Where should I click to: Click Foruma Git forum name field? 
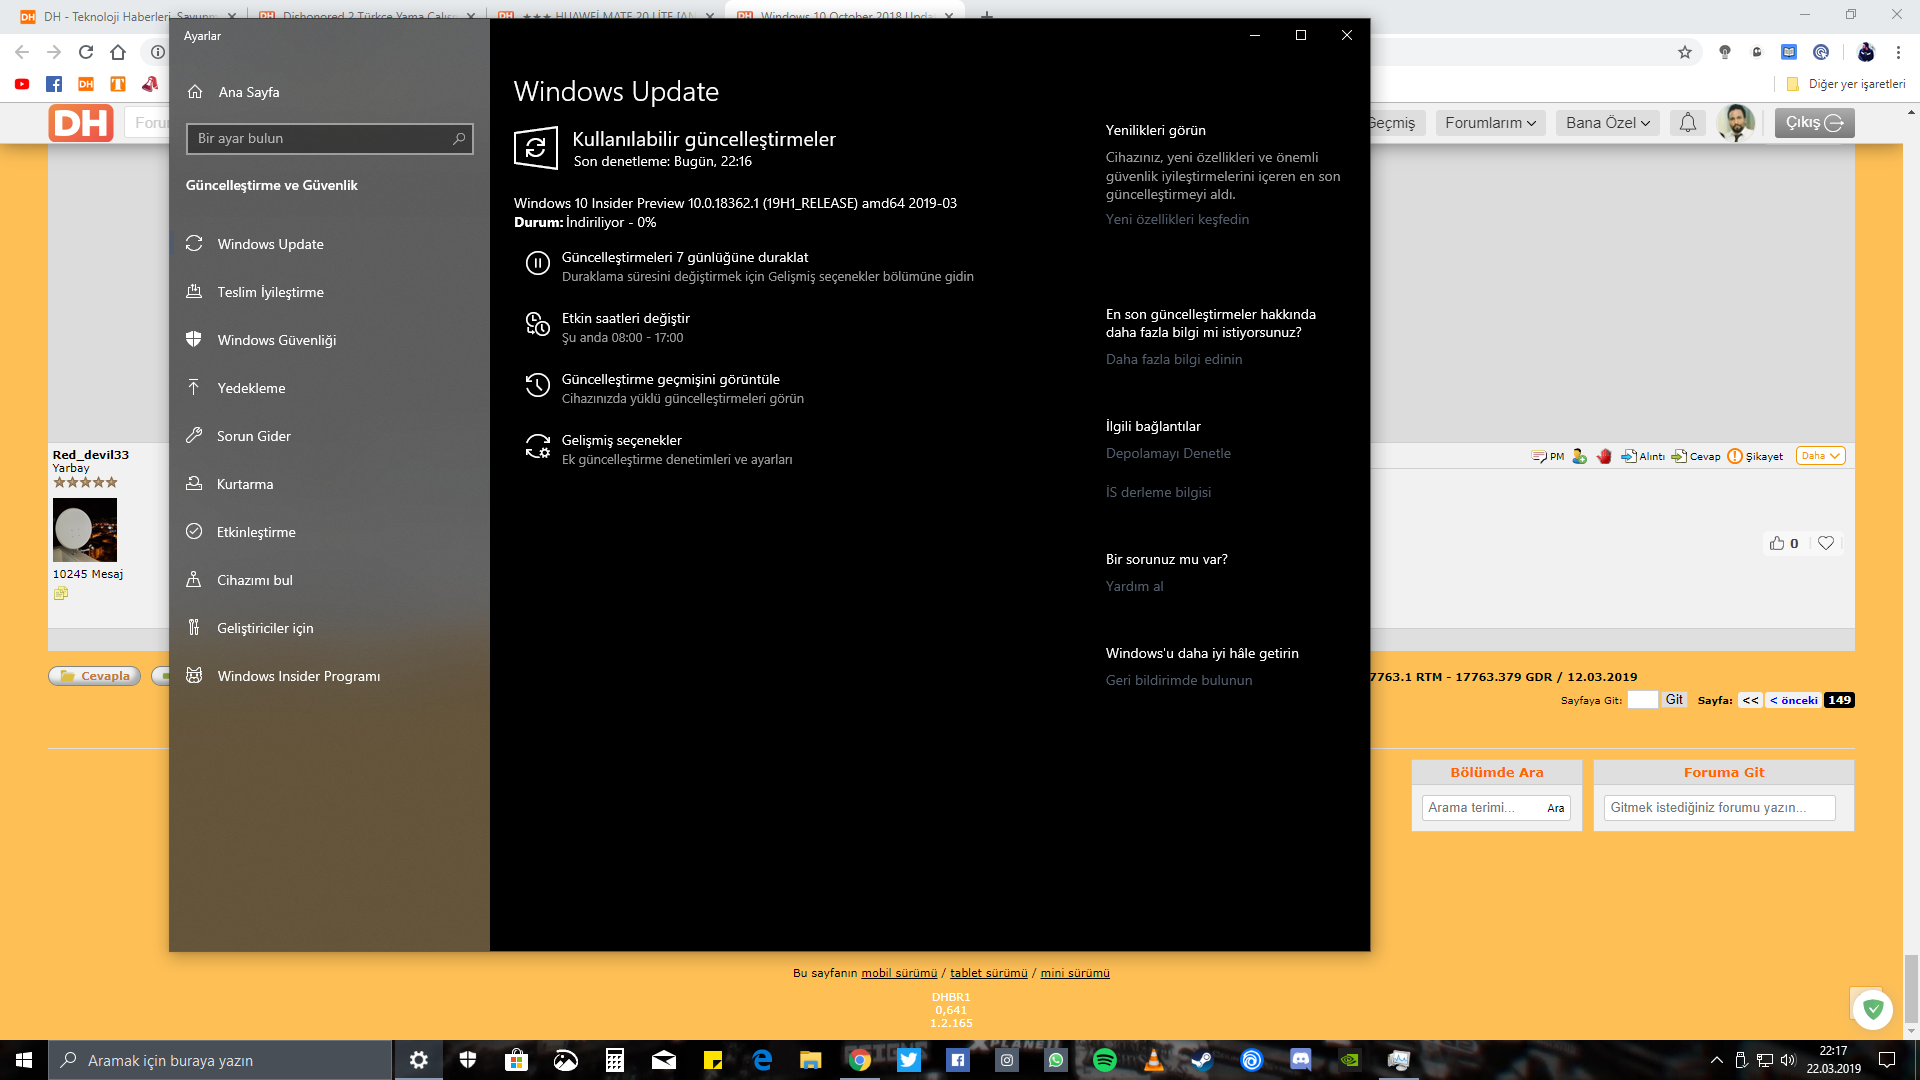pos(1719,808)
